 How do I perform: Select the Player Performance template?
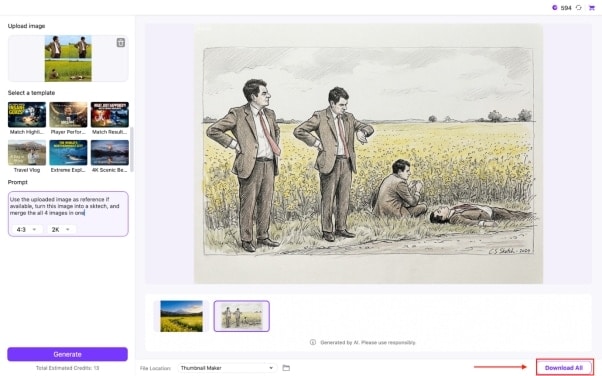(68, 118)
